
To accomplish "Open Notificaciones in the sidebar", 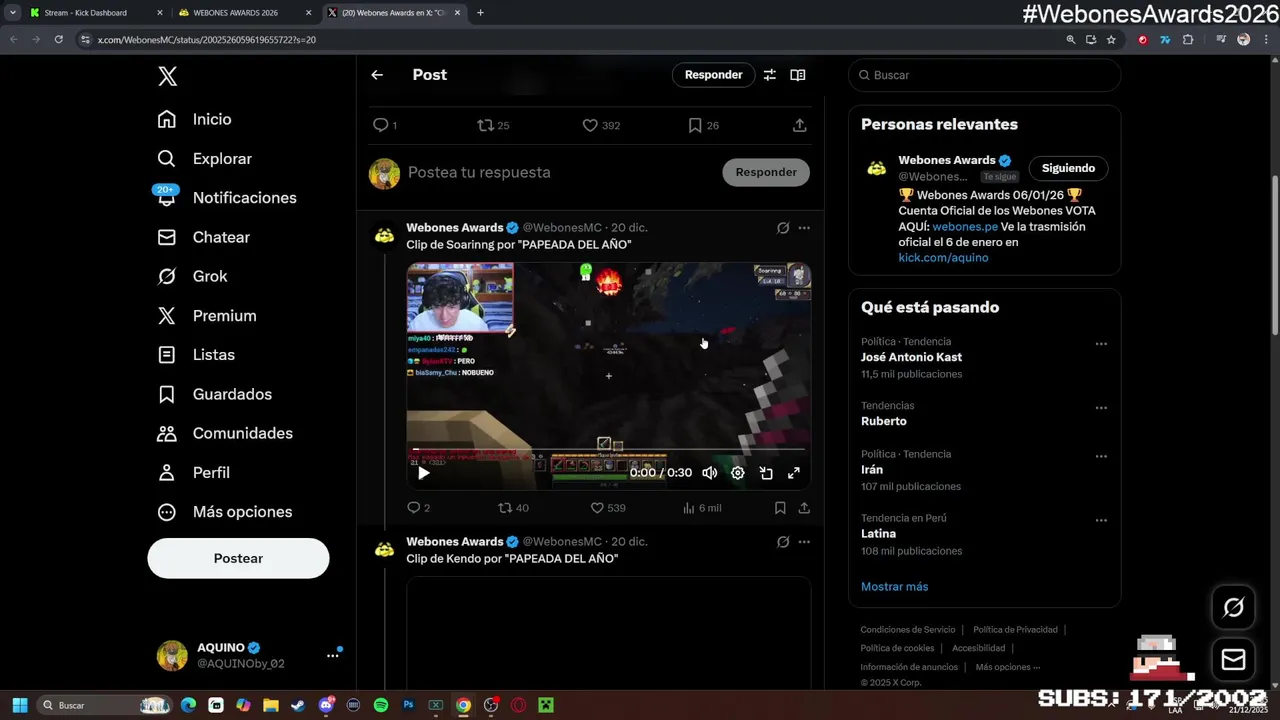I will point(226,197).
